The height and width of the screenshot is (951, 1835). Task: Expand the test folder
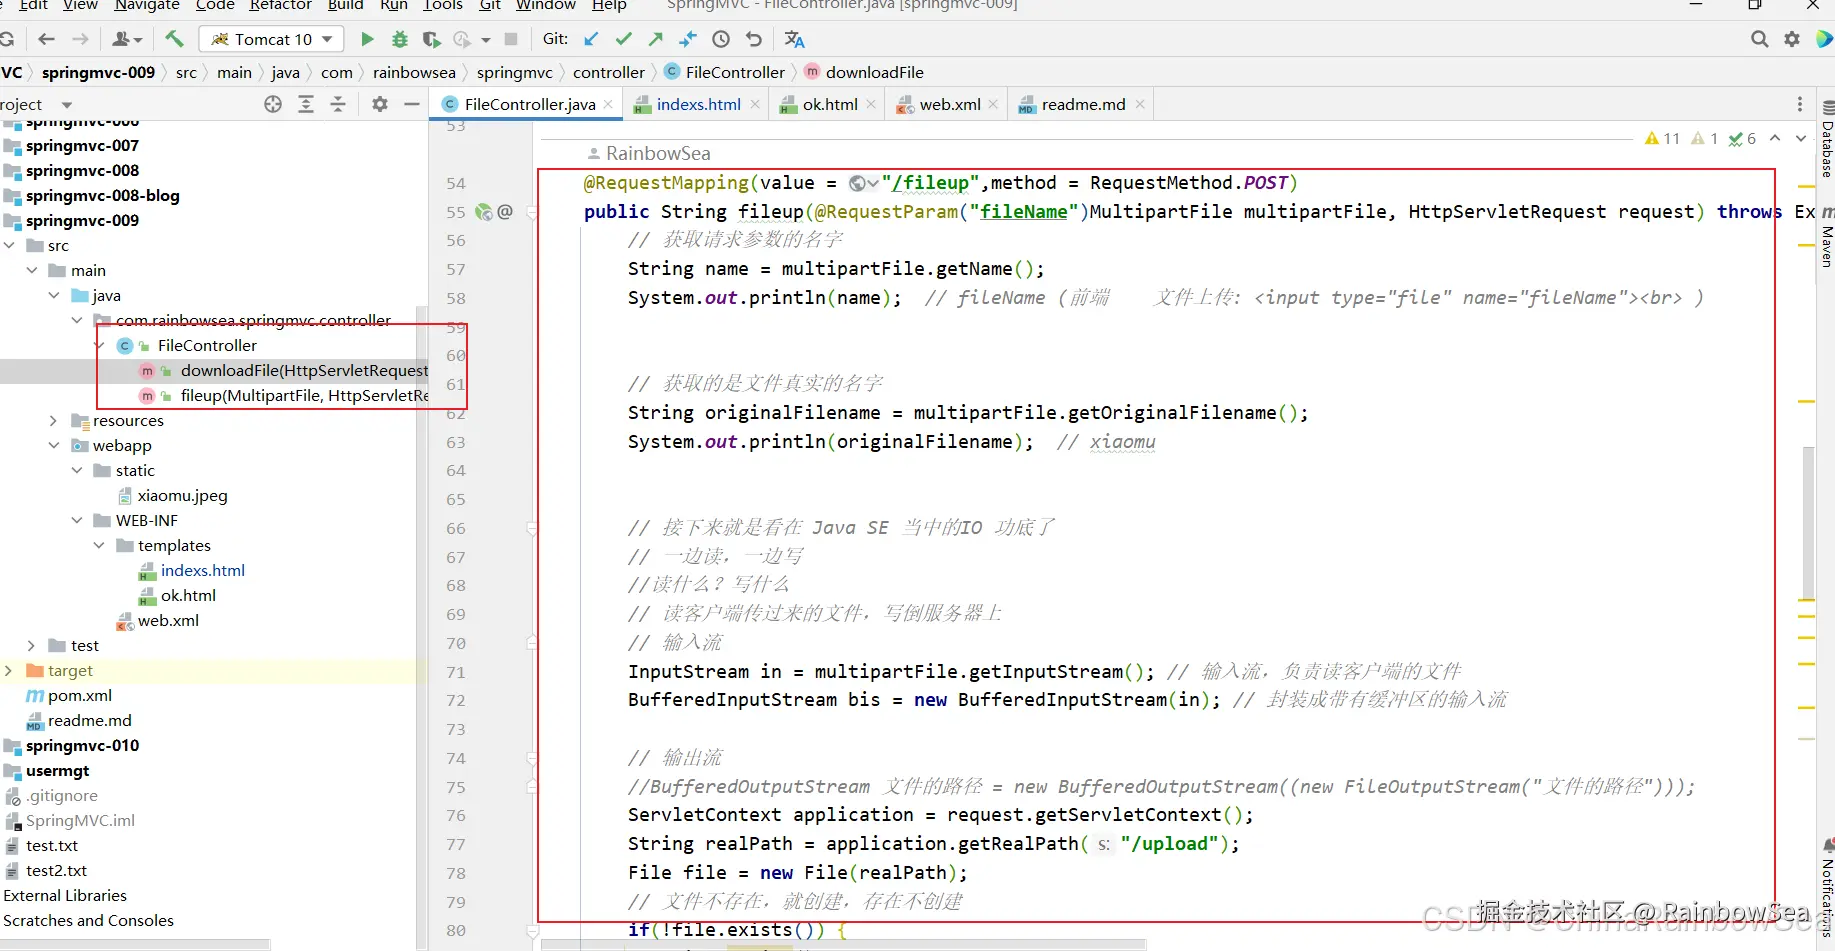31,645
